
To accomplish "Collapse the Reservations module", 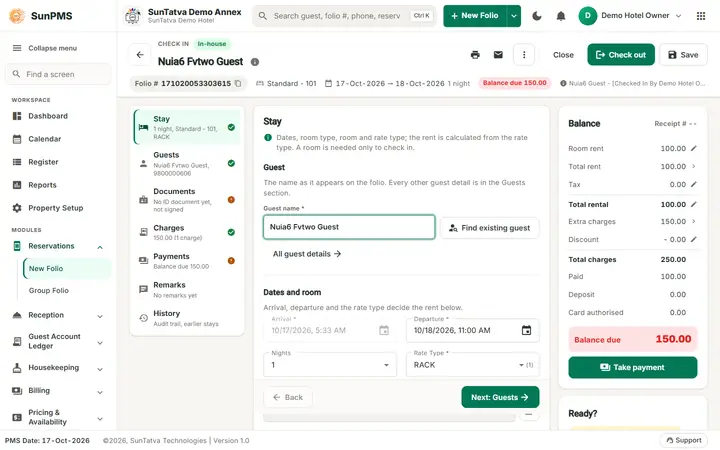I will (100, 247).
